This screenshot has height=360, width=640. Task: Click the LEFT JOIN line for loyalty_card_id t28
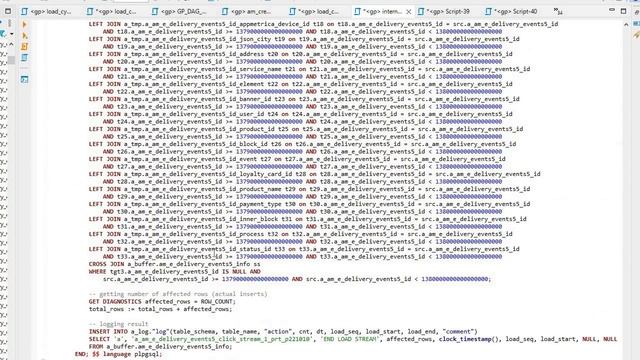point(315,174)
